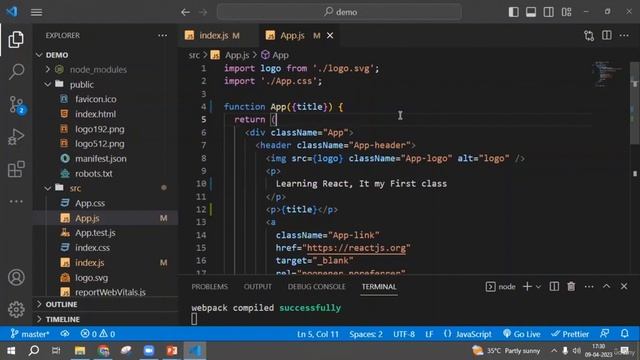Click the editor minimap code overview

[x=608, y=73]
